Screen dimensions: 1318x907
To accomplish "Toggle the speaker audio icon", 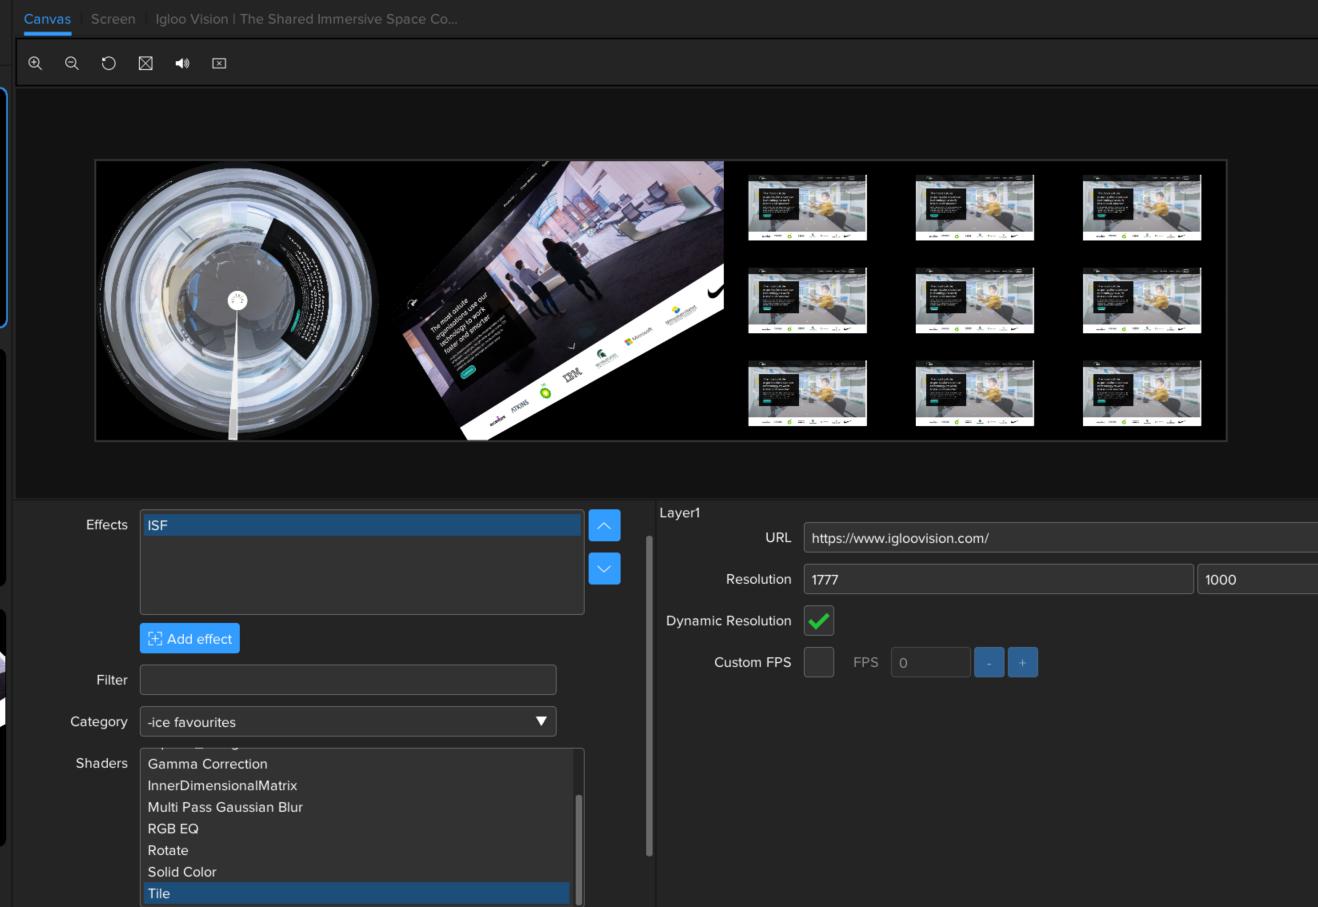I will click(182, 63).
